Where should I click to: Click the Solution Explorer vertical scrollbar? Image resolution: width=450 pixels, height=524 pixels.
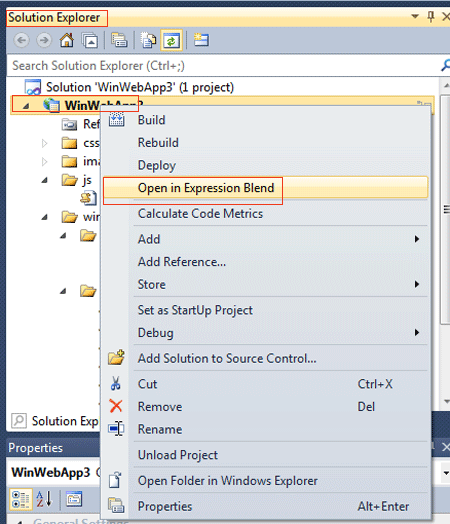coord(446,239)
